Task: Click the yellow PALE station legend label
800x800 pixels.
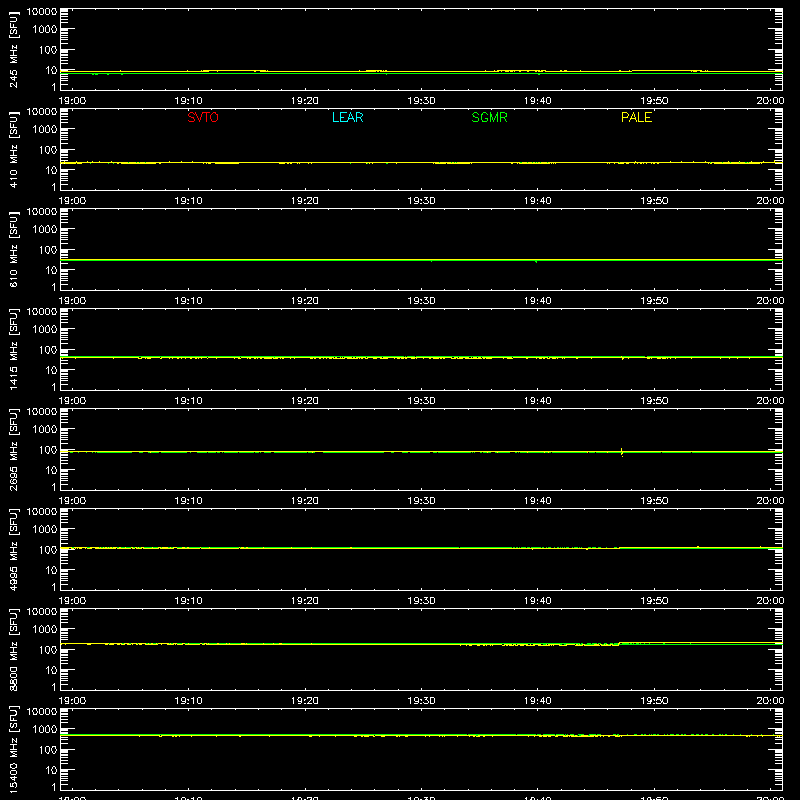Action: [636, 117]
